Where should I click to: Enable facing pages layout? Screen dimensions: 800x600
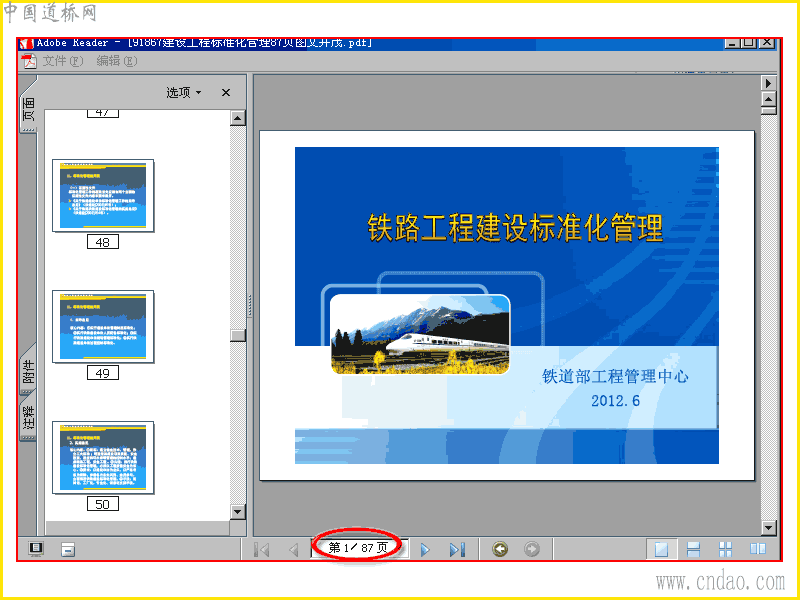point(758,549)
